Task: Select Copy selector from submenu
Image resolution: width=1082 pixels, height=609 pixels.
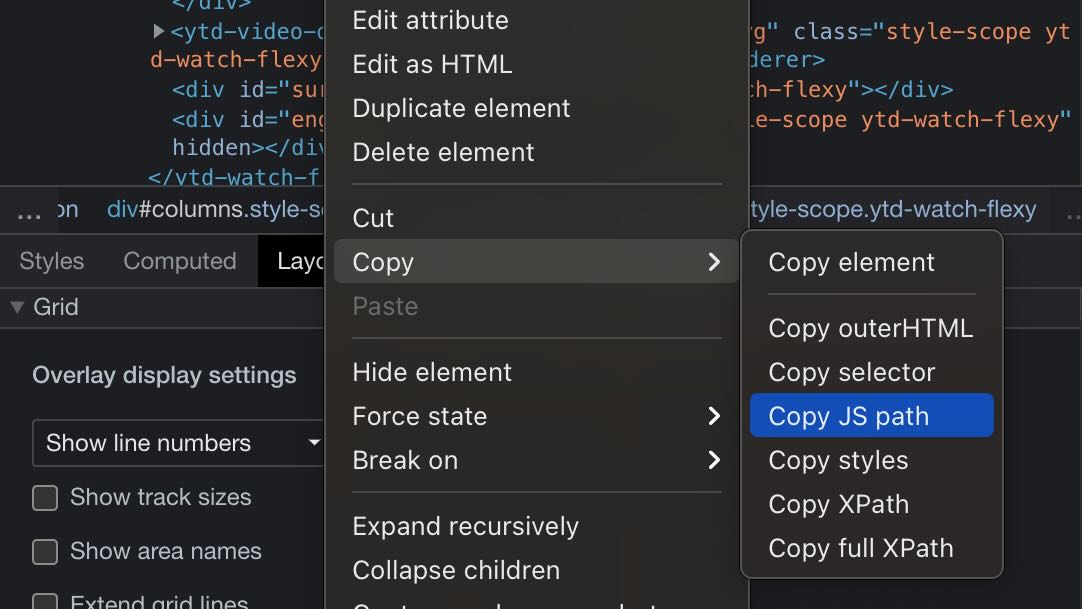Action: tap(851, 372)
